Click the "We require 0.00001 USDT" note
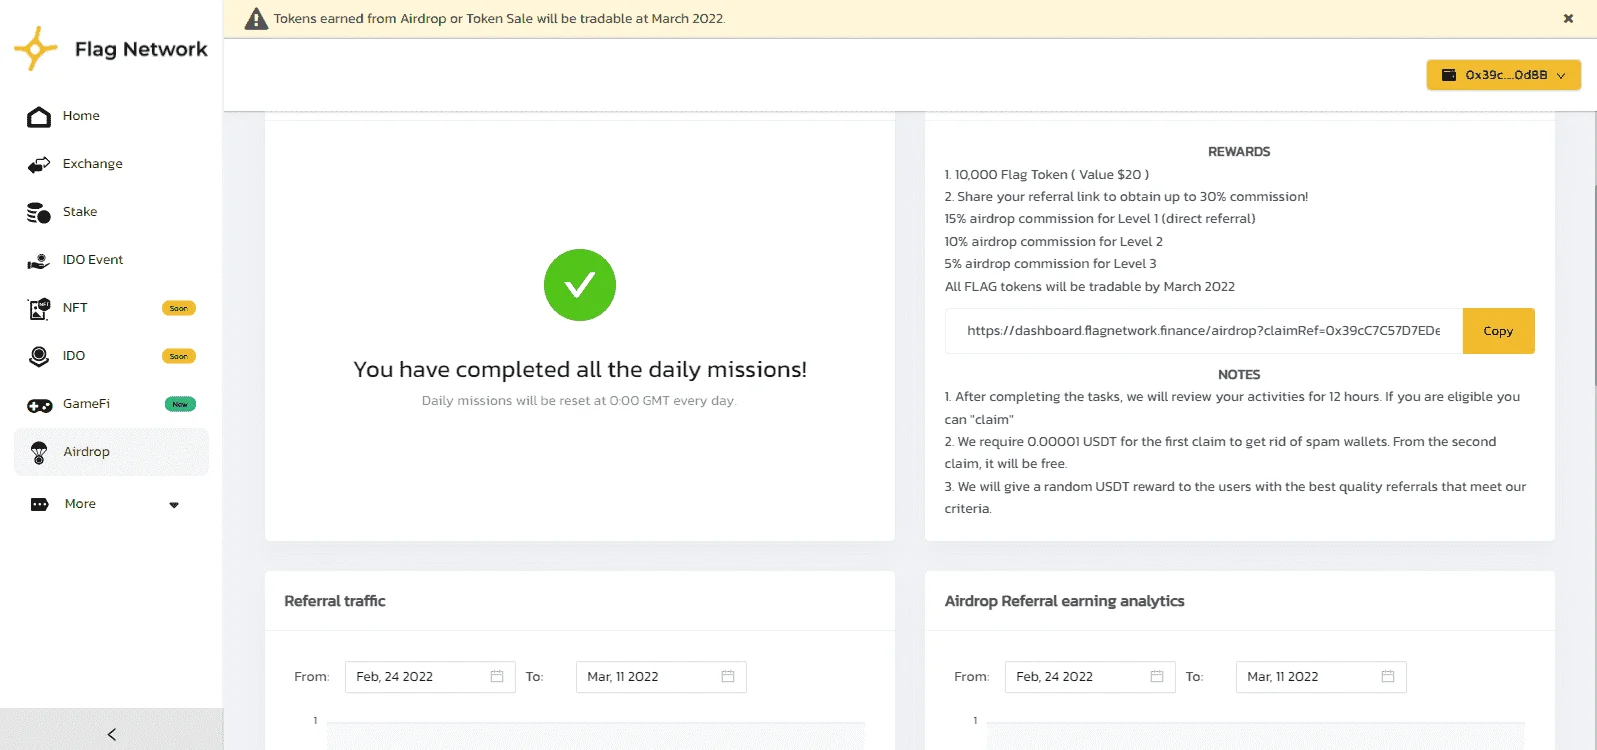Viewport: 1597px width, 750px height. pos(1221,453)
